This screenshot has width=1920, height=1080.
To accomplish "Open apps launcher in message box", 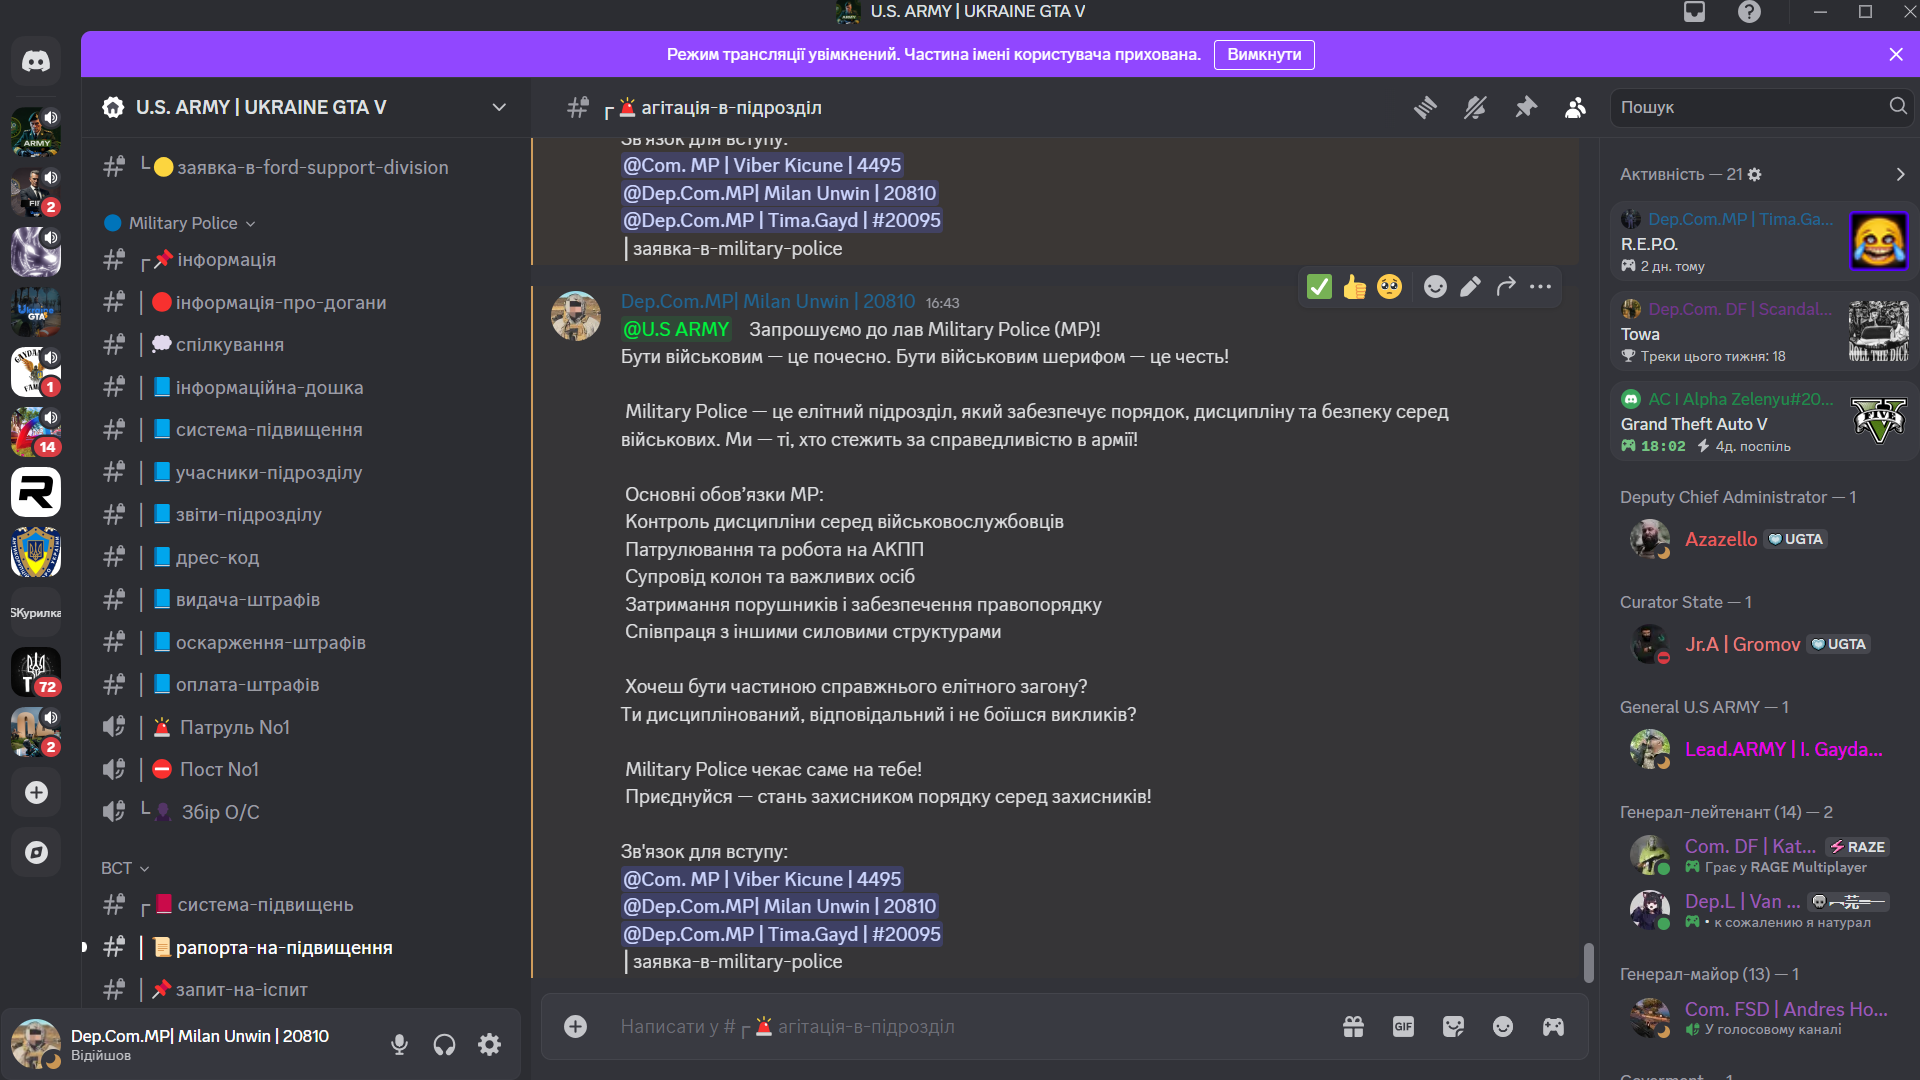I will (x=1553, y=1026).
